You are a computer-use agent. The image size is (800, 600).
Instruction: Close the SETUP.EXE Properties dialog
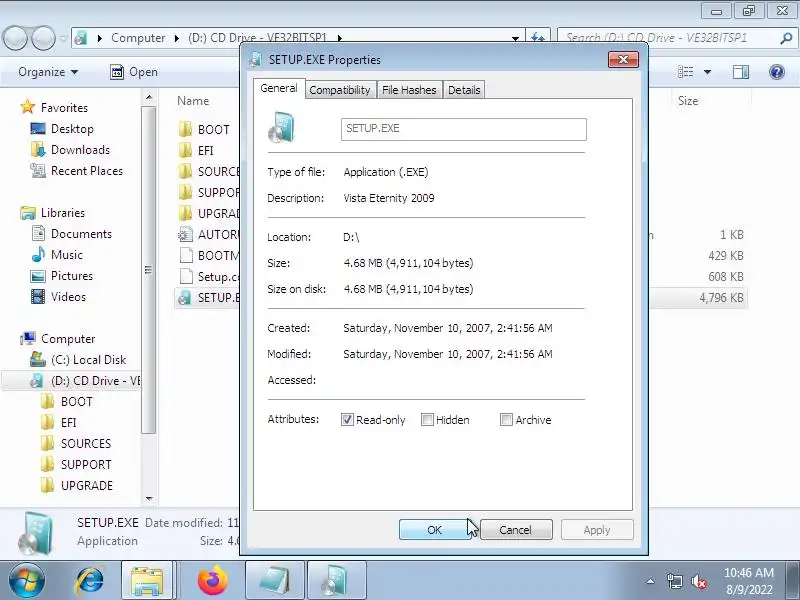(623, 59)
